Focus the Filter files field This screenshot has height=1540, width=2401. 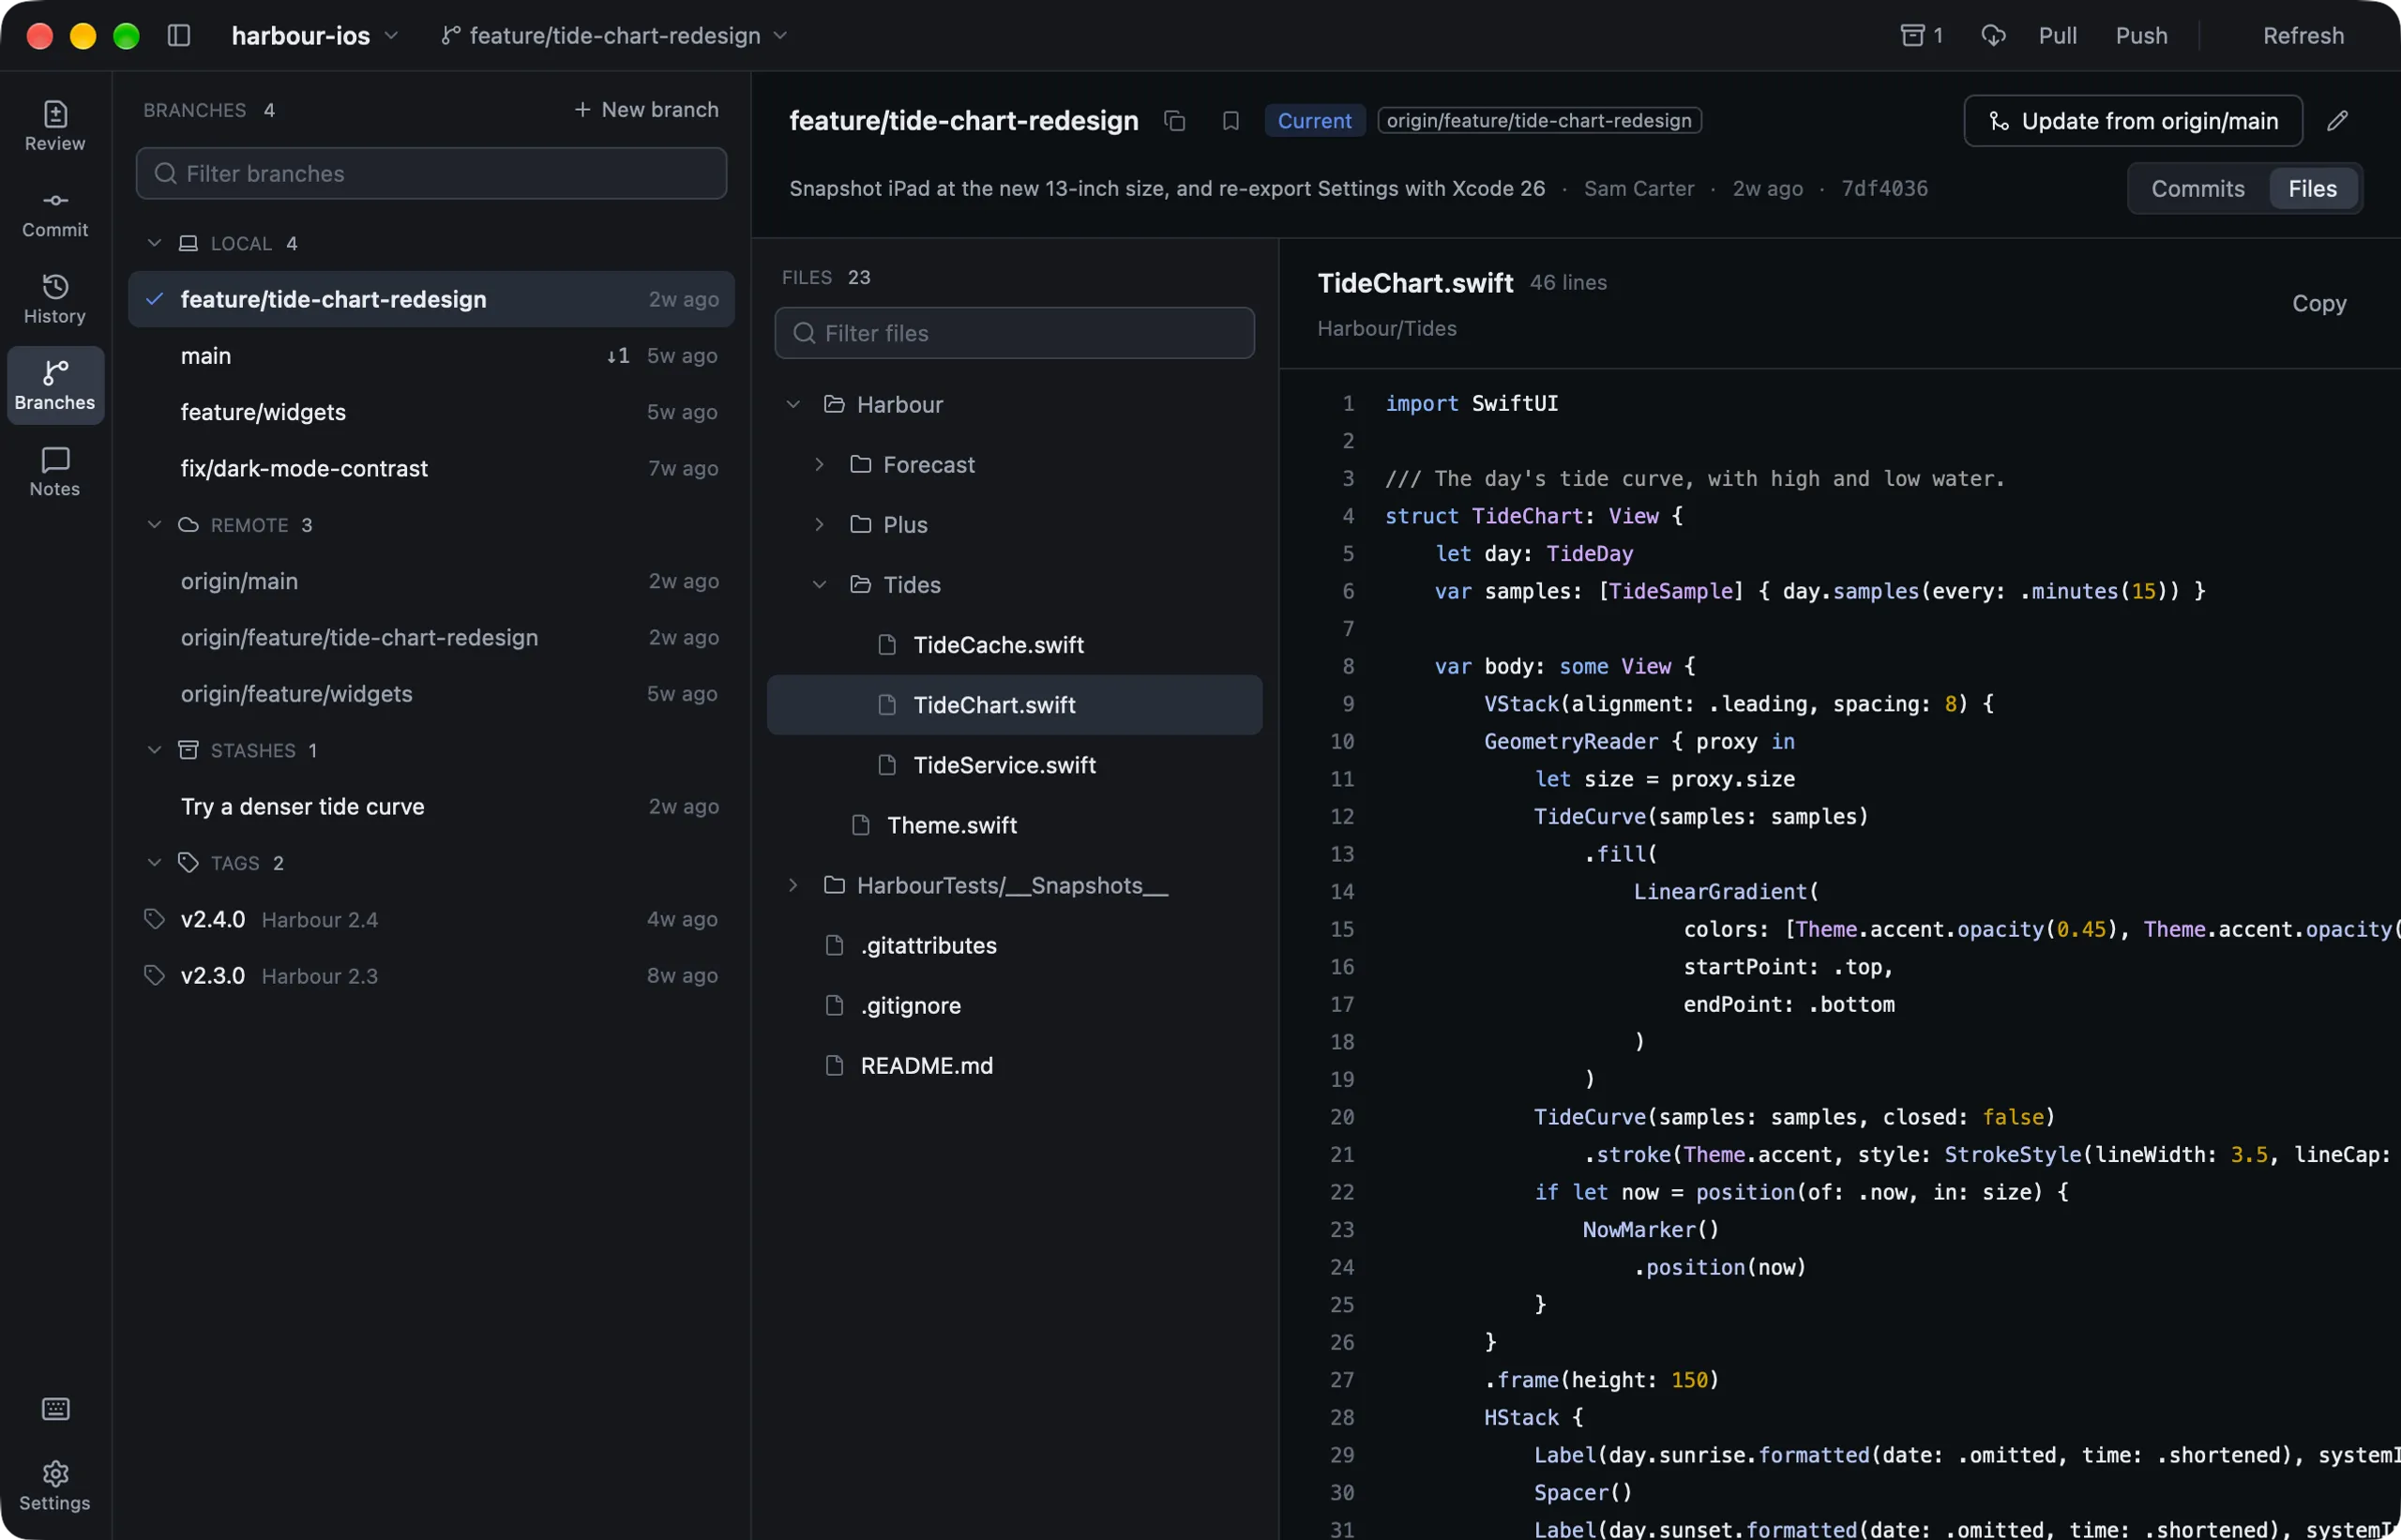1014,333
